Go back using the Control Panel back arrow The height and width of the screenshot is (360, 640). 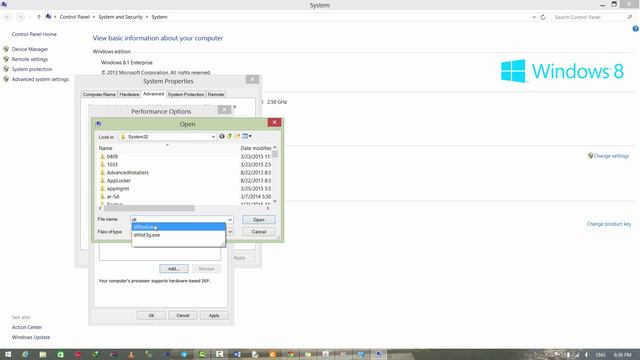7,17
